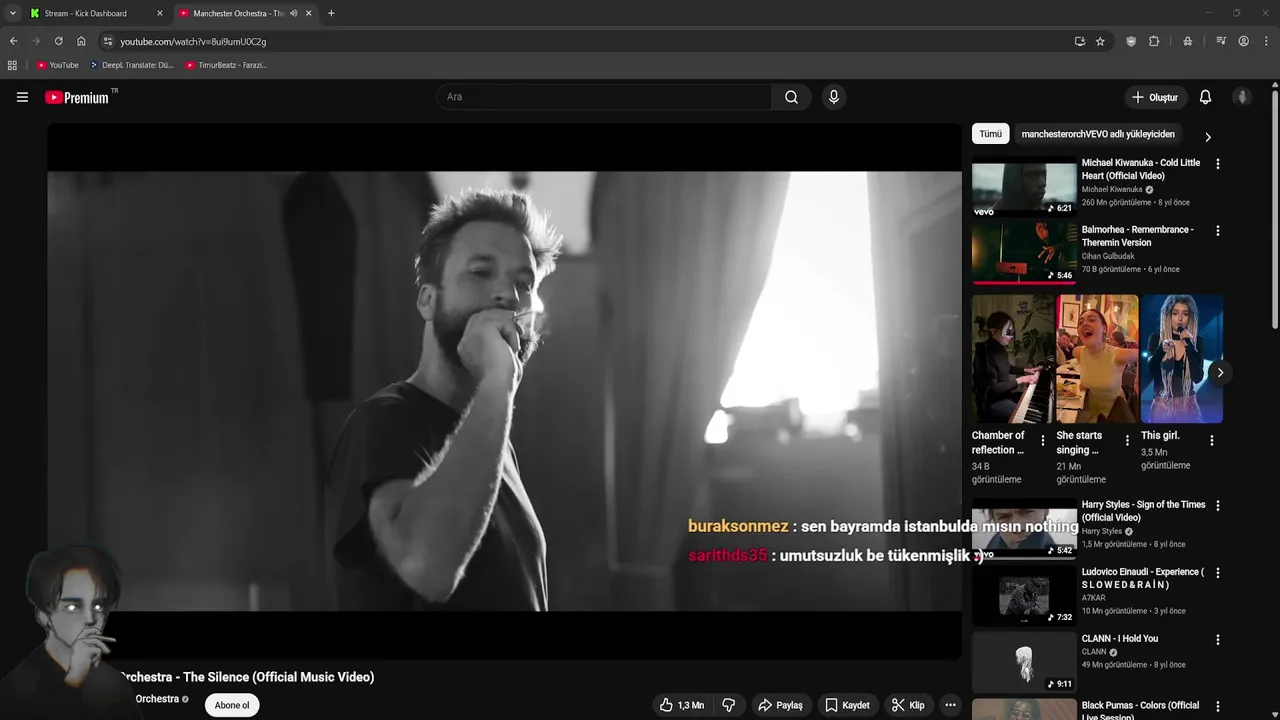Select the Tümü filter chip
The image size is (1280, 720).
pos(990,134)
